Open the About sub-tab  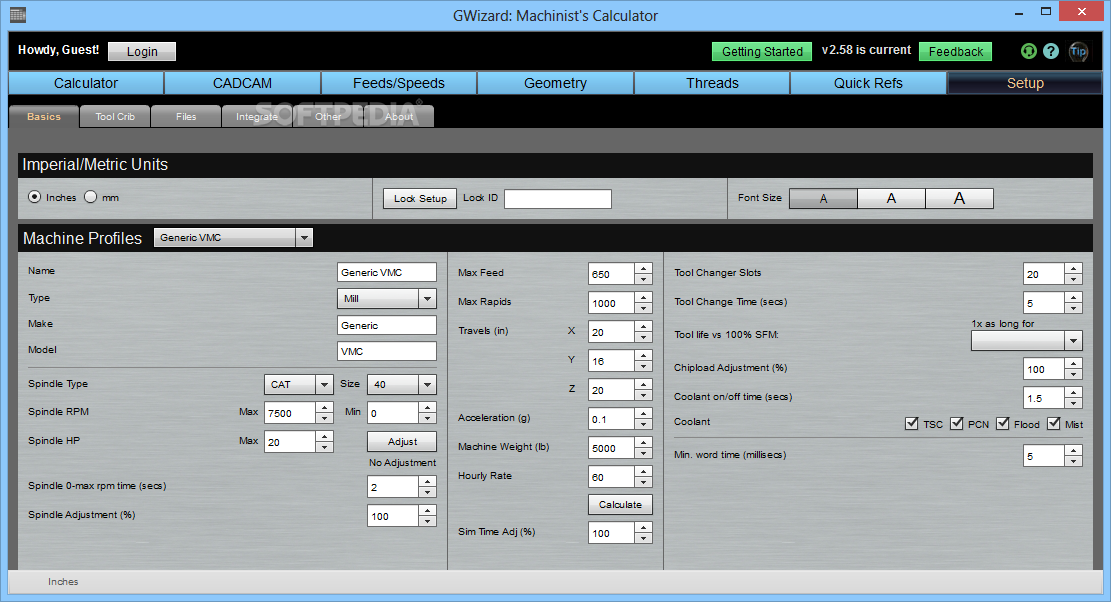pos(399,116)
